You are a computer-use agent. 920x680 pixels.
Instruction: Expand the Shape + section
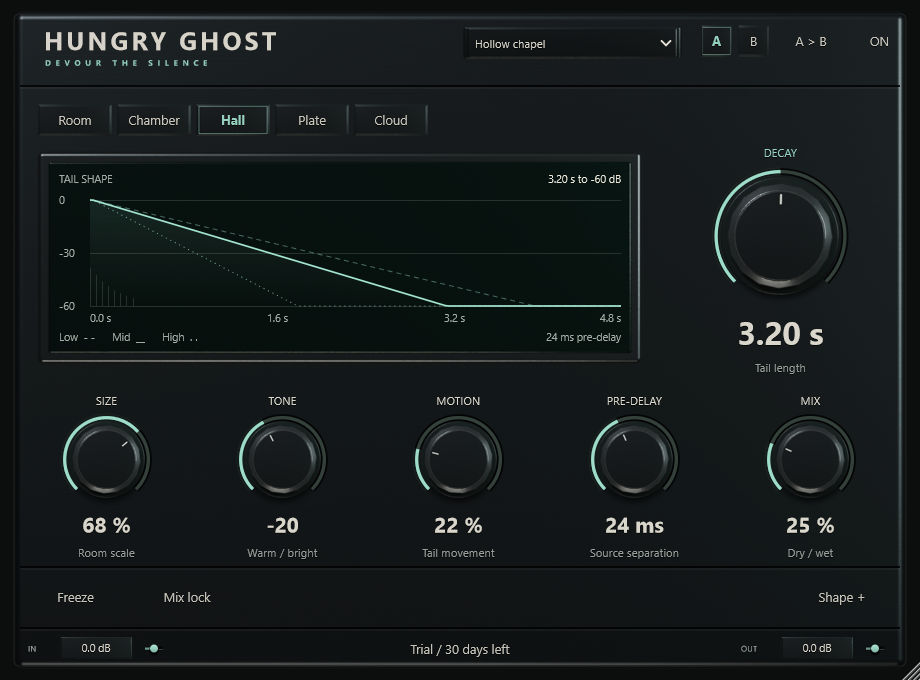pos(841,597)
